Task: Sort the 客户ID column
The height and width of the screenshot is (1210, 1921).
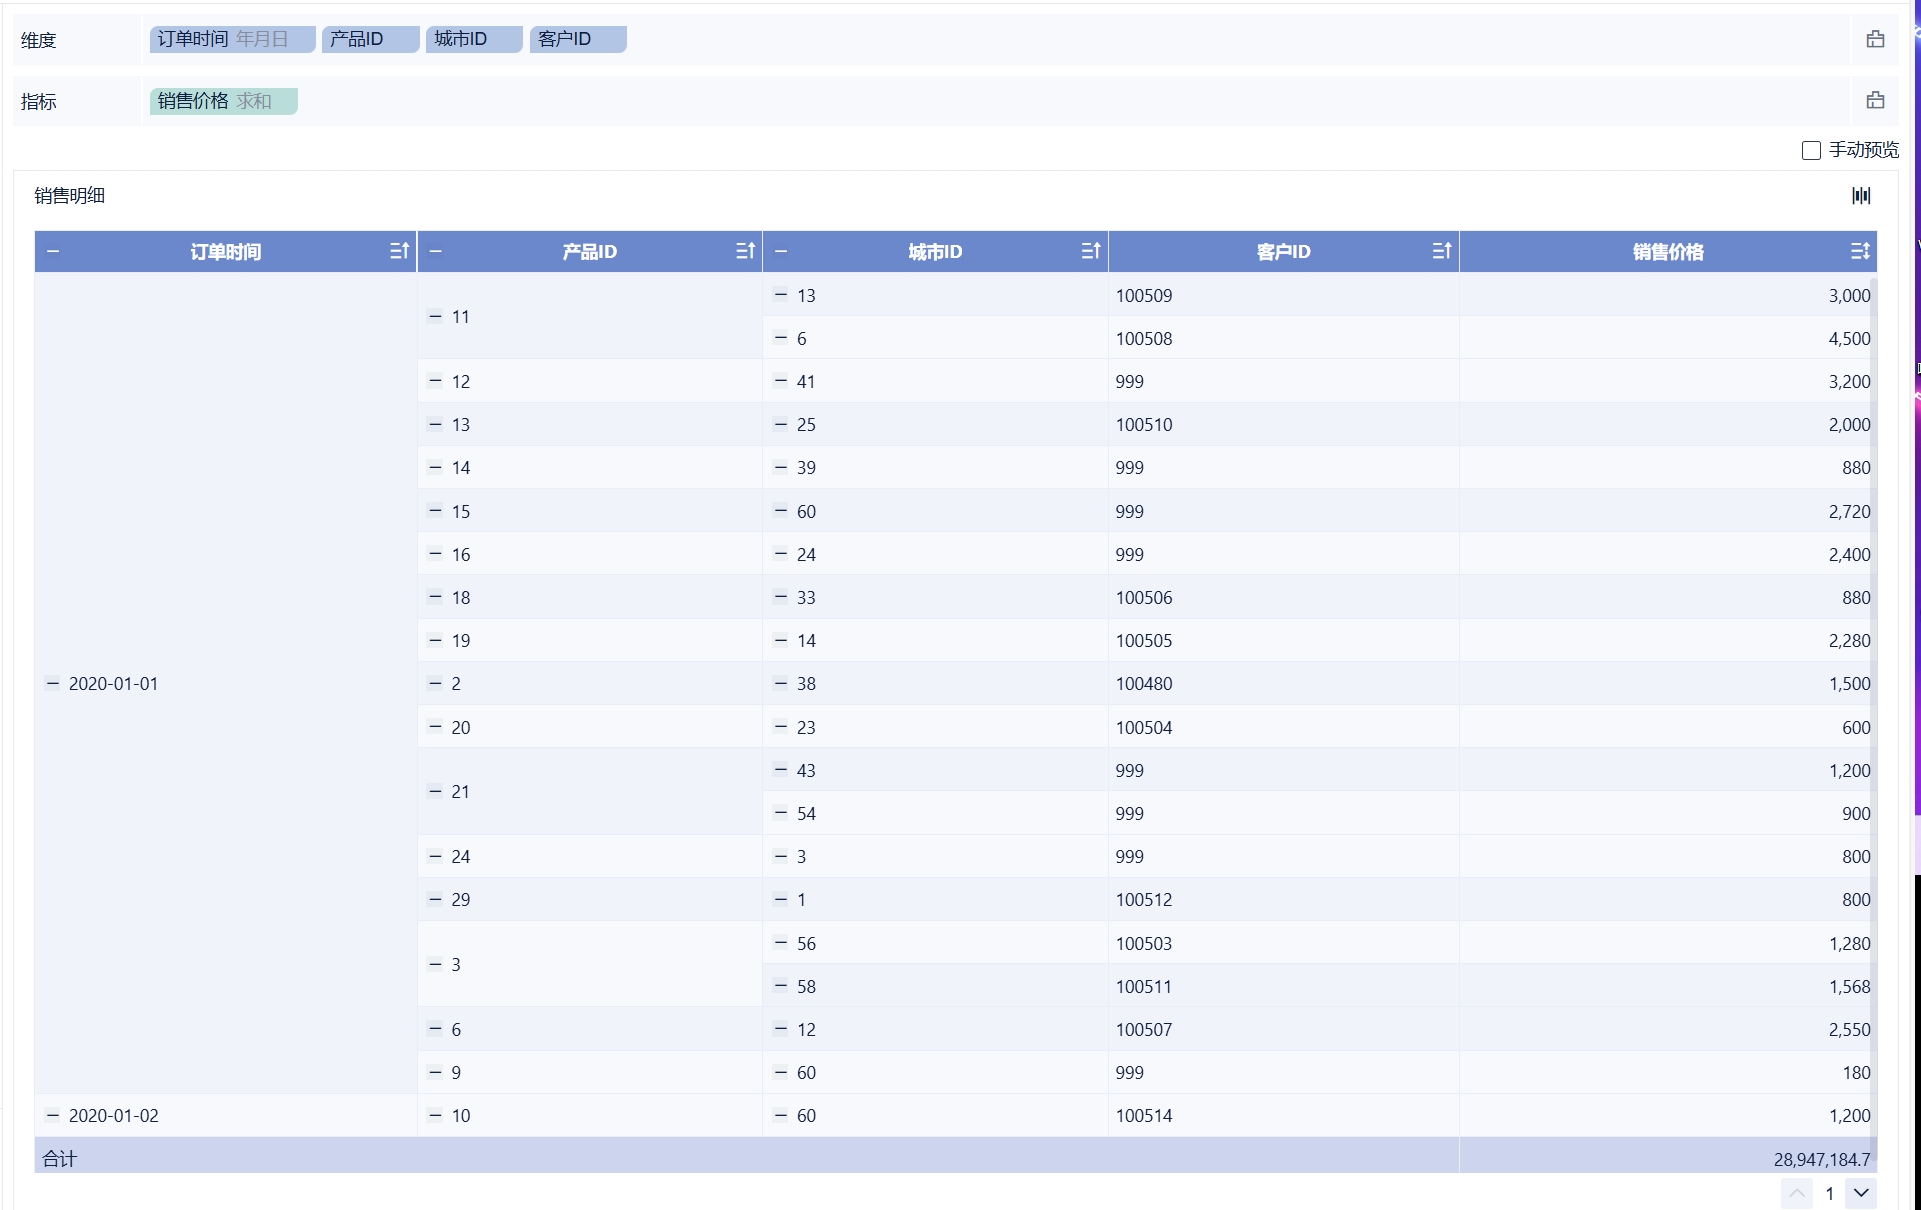Action: 1441,251
